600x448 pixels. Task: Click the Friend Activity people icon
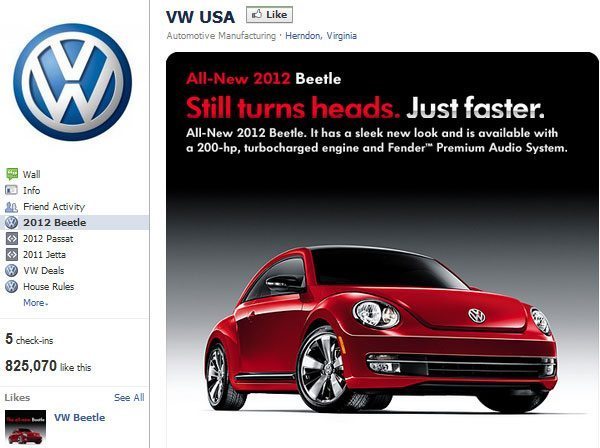pos(11,207)
